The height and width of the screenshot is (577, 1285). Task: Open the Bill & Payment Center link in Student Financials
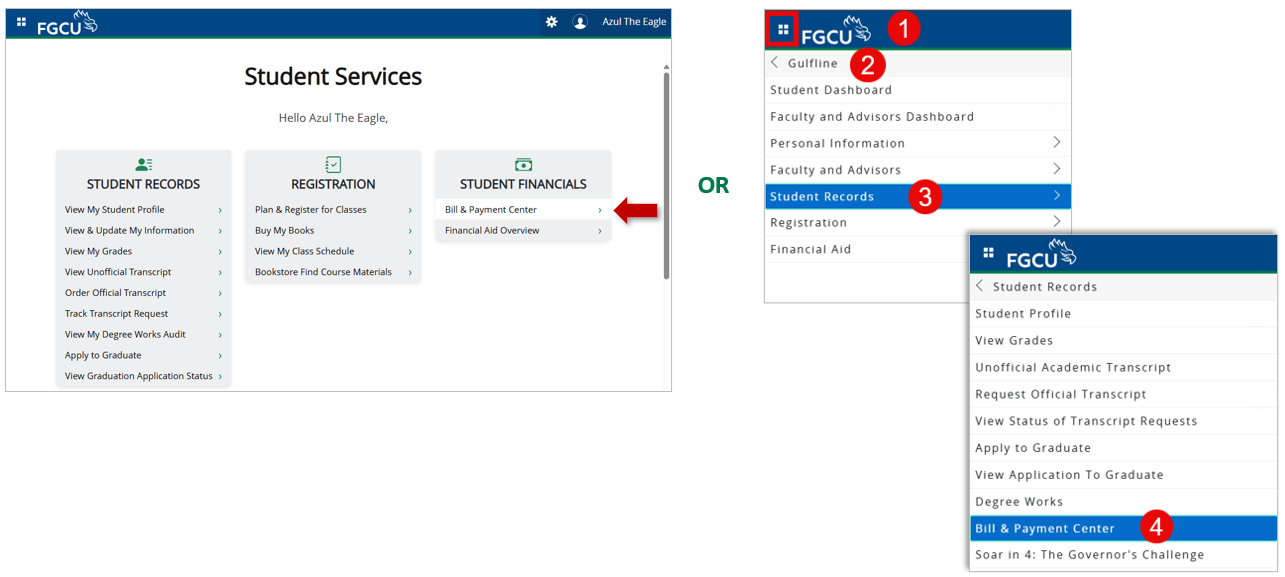pos(523,210)
